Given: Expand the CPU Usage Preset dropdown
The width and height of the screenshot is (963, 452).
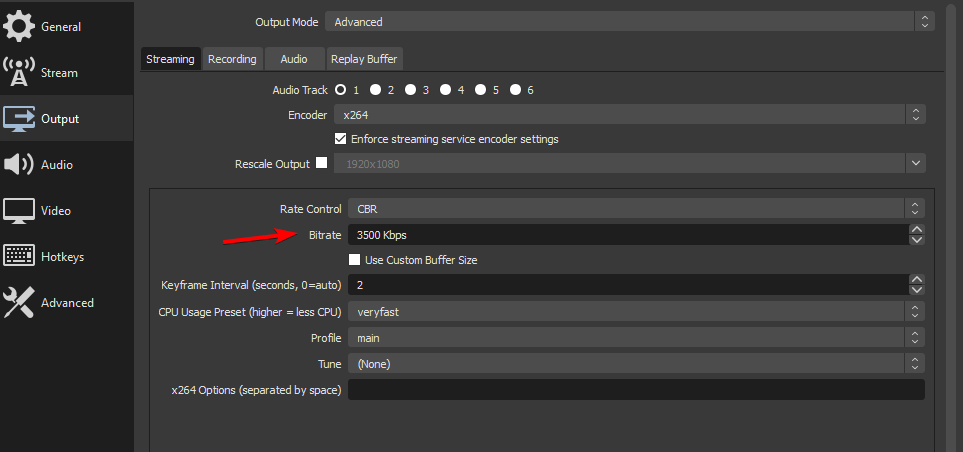Looking at the screenshot, I should tap(635, 312).
